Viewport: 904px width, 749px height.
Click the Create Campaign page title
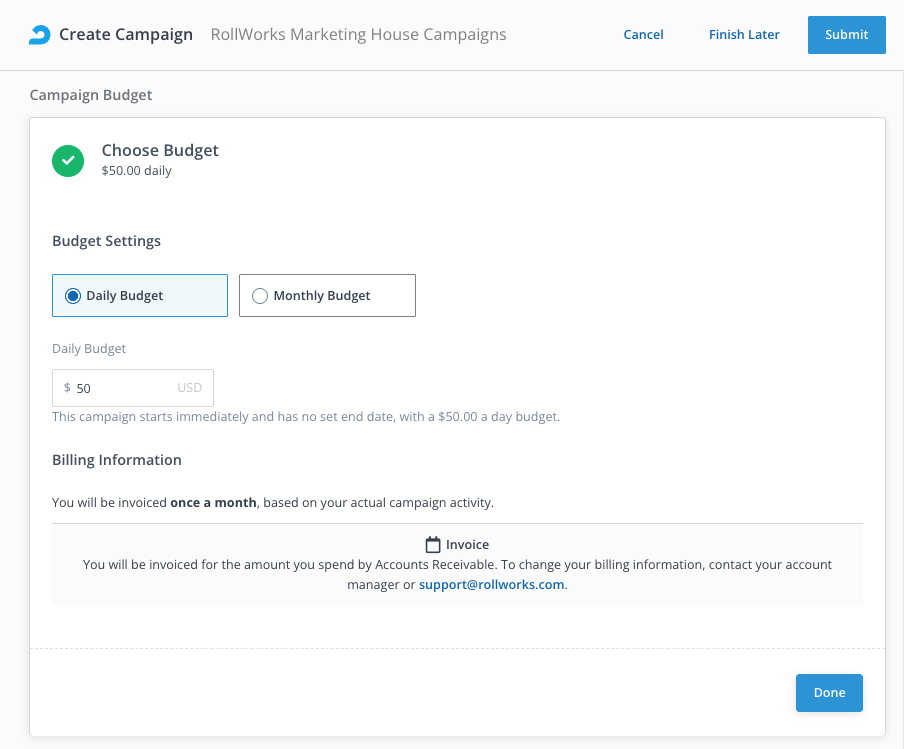coord(126,35)
